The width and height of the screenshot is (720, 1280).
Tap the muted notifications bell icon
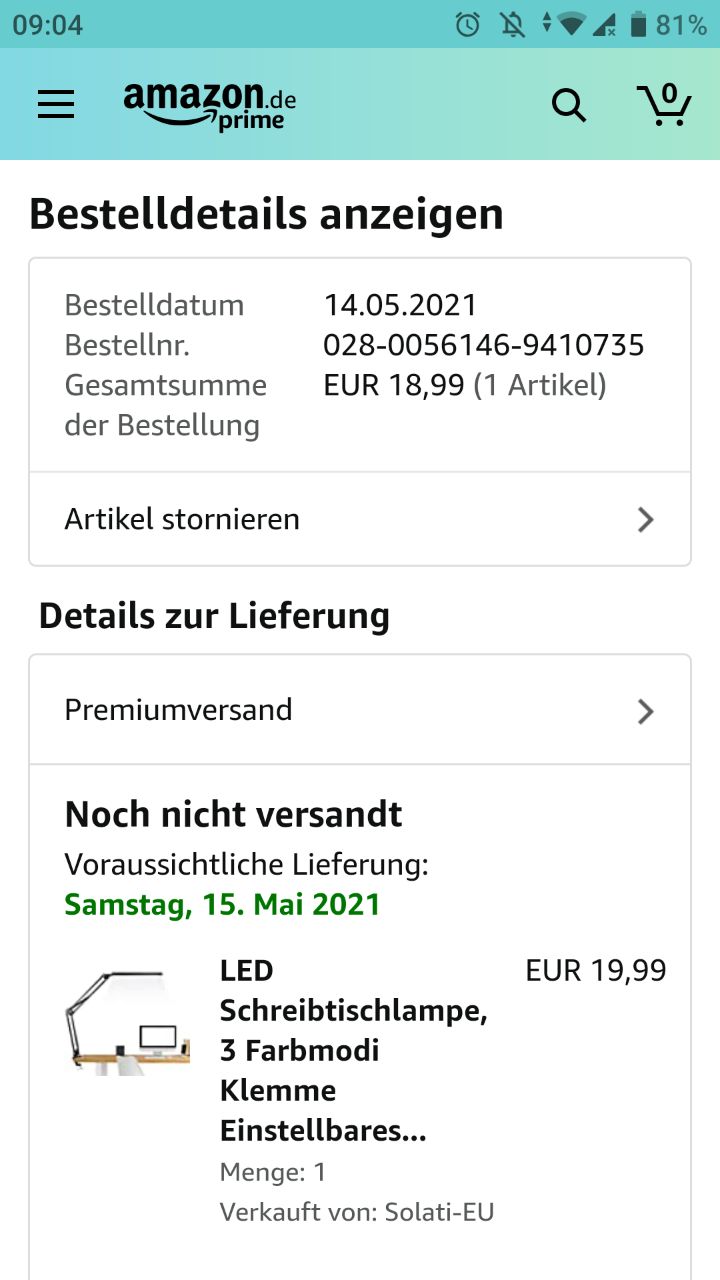point(513,25)
